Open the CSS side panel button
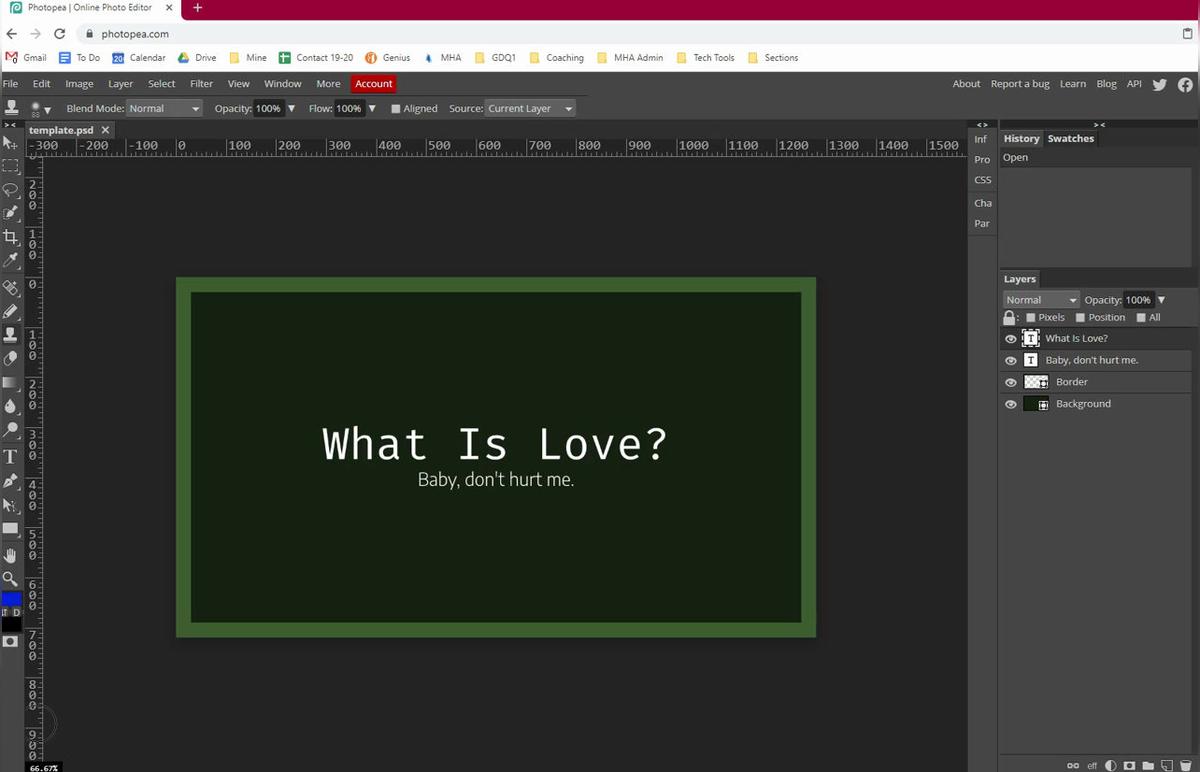The height and width of the screenshot is (772, 1200). click(x=982, y=180)
